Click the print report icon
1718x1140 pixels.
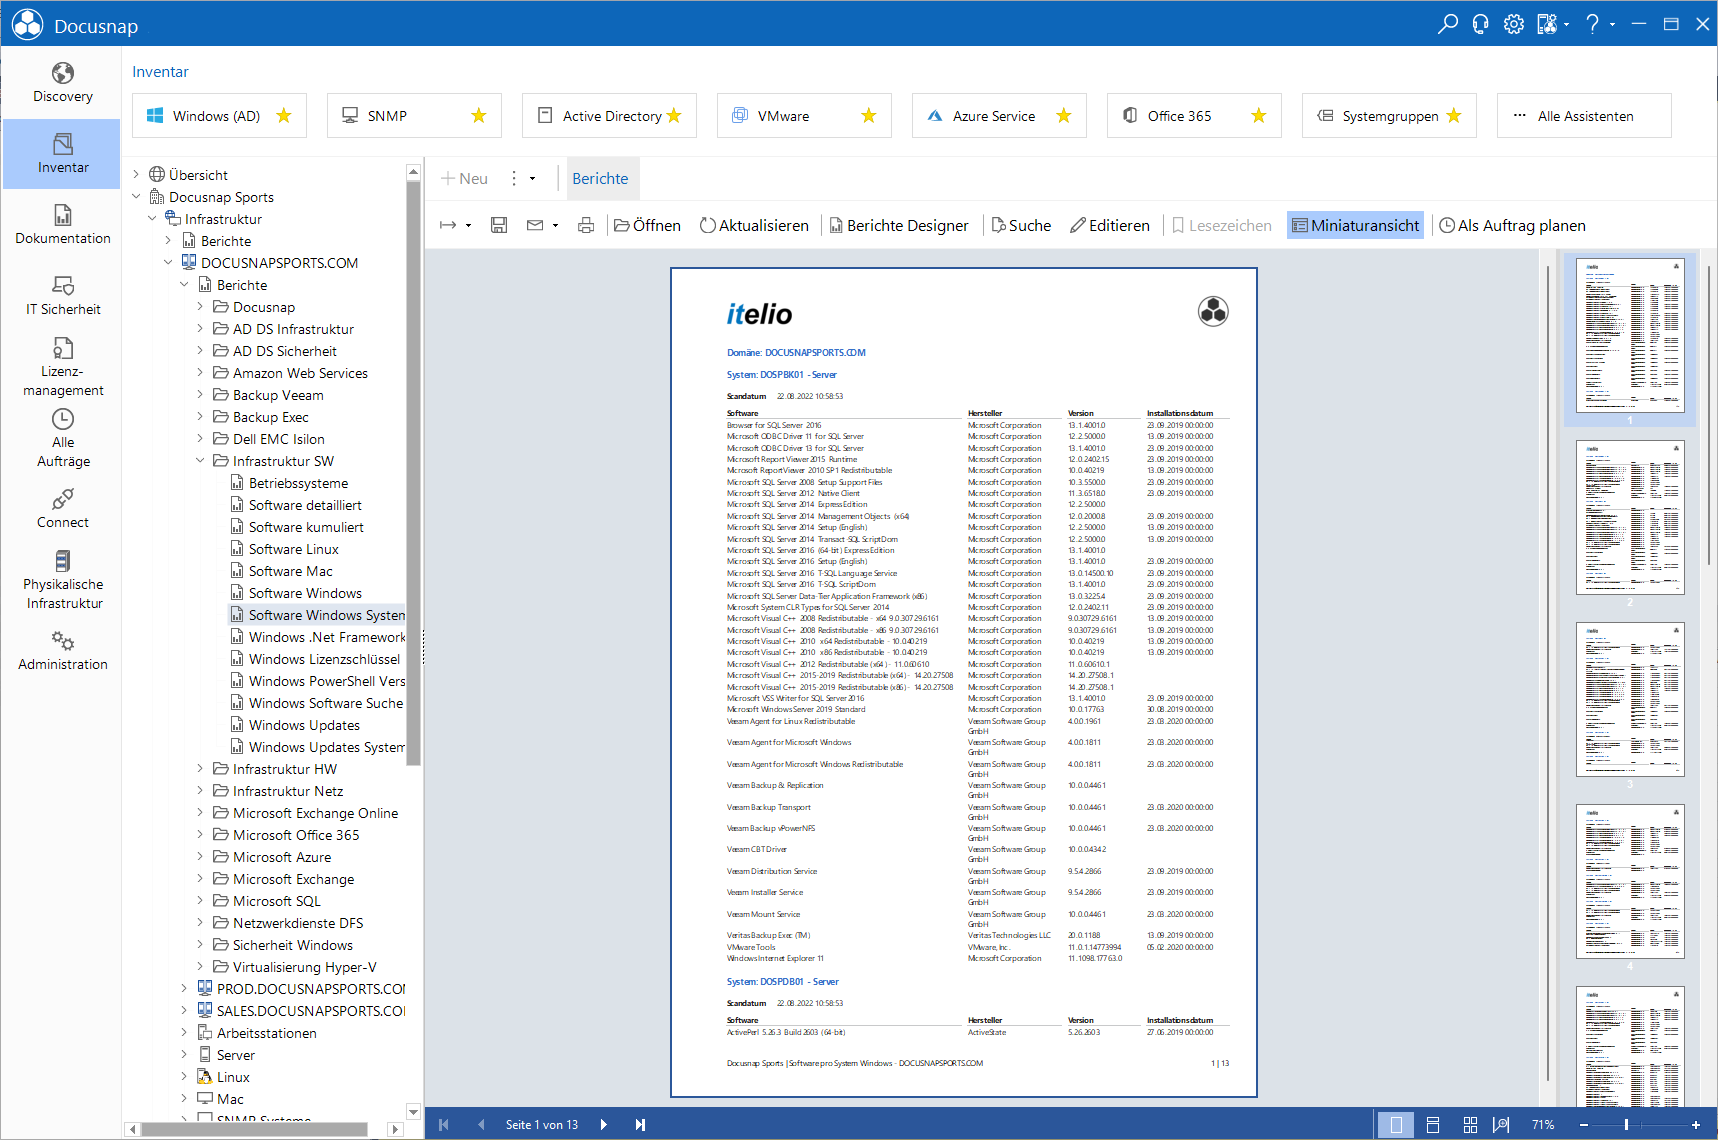586,226
